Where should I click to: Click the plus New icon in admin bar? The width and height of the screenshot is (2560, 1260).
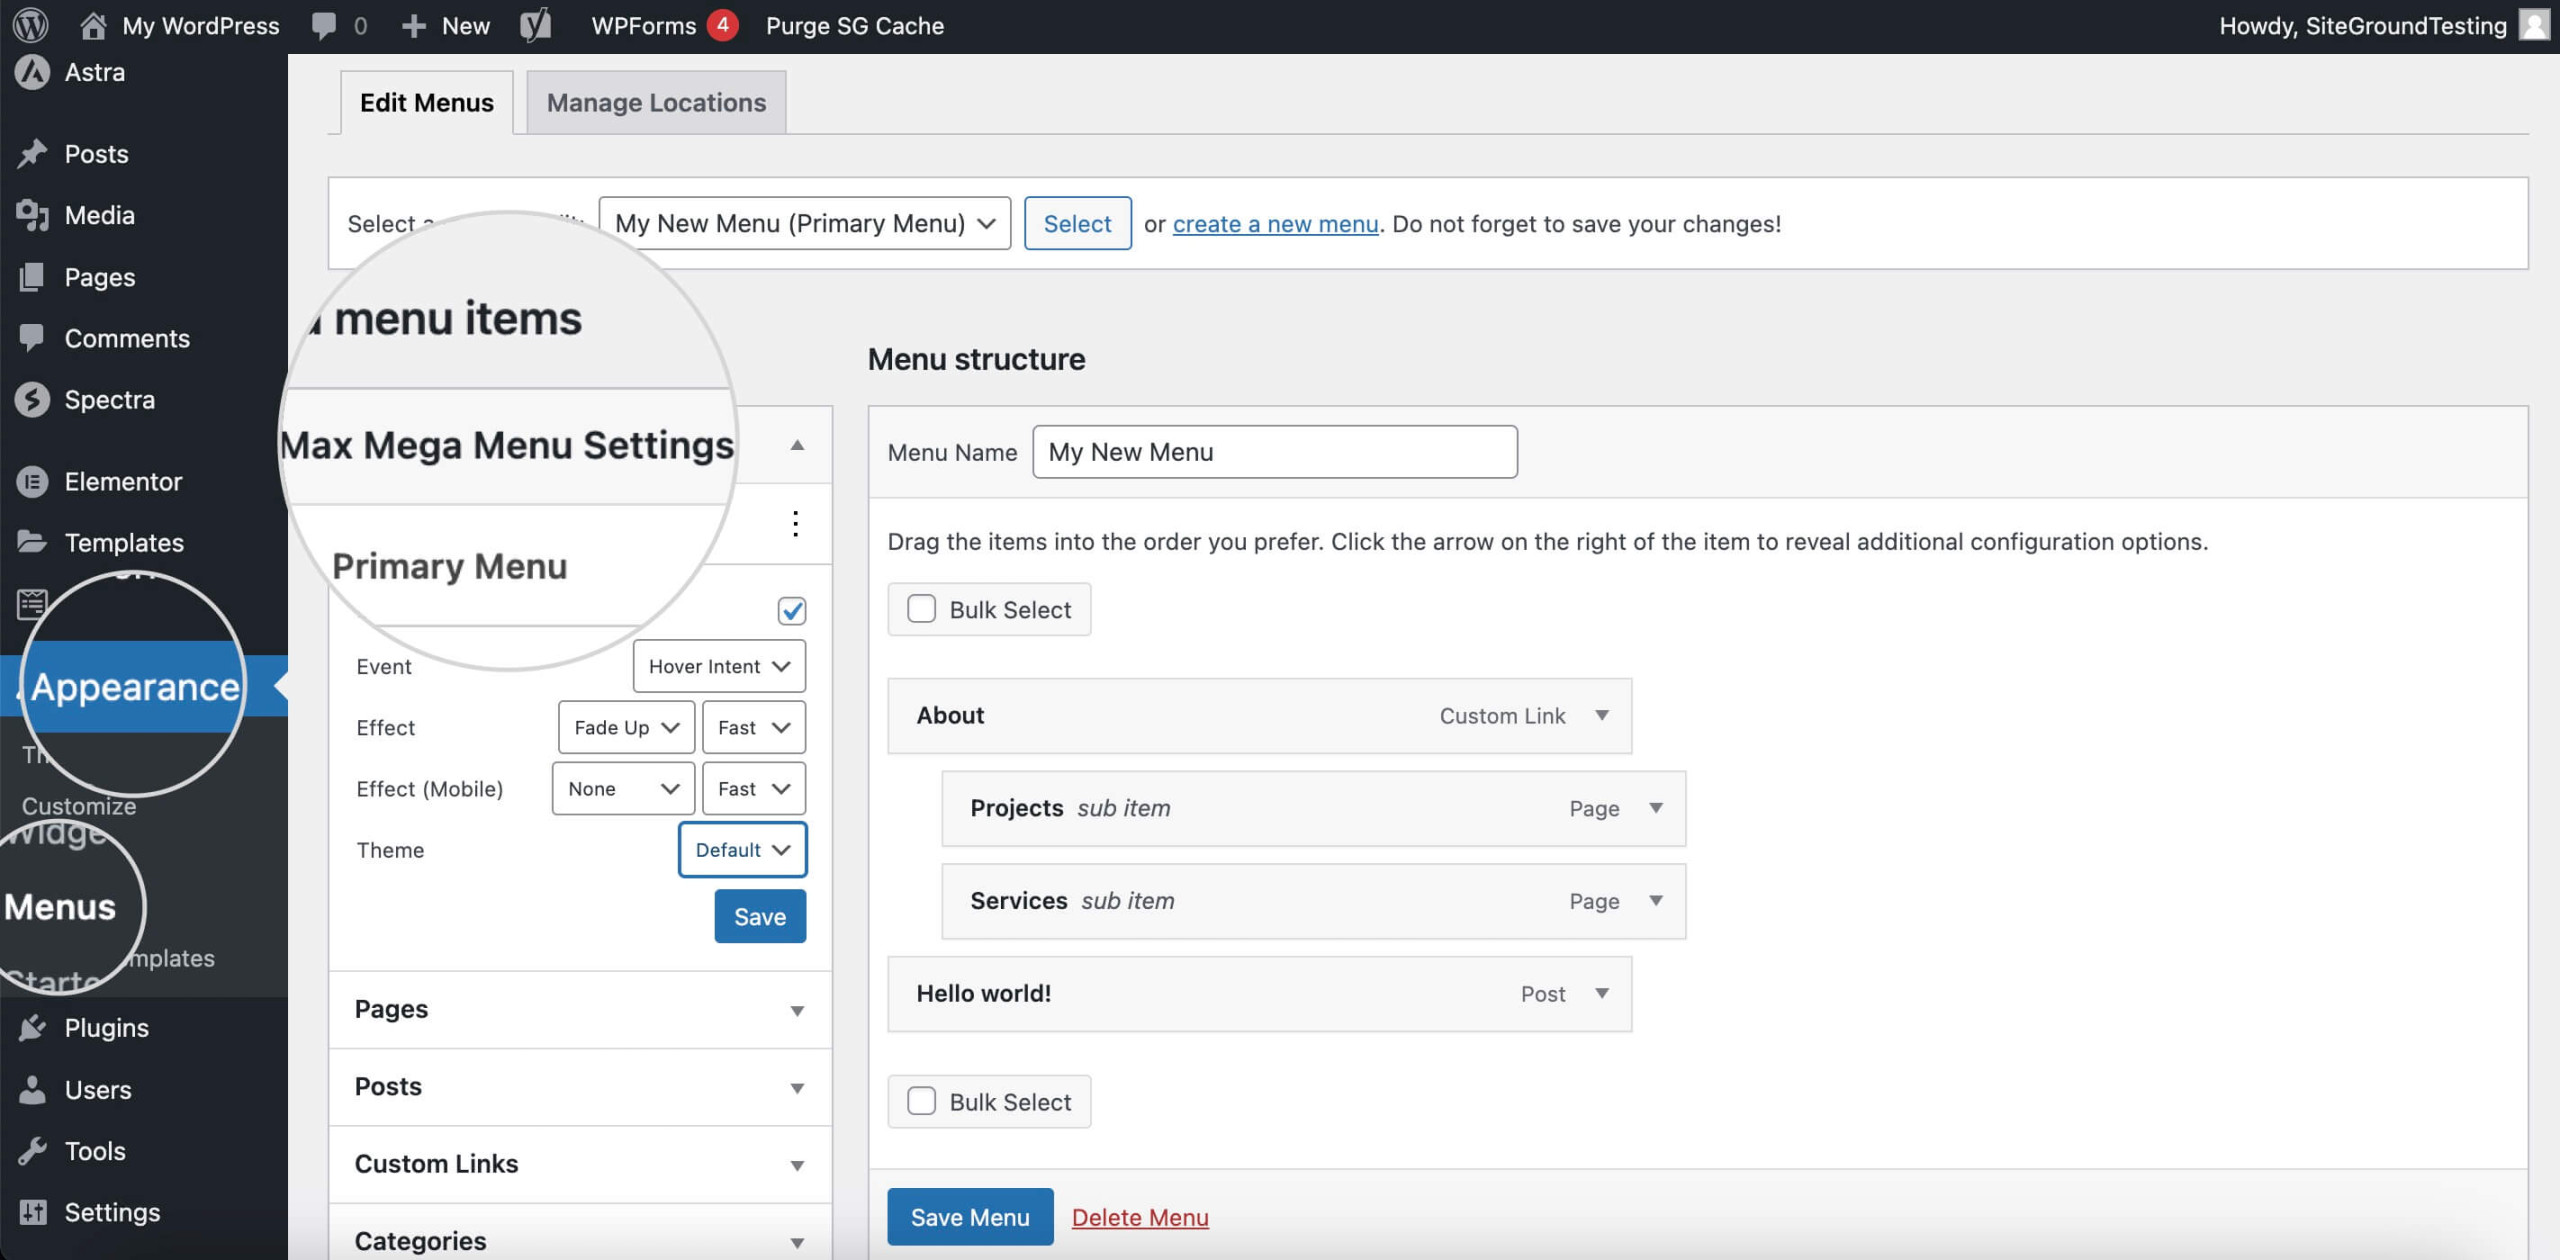click(413, 26)
